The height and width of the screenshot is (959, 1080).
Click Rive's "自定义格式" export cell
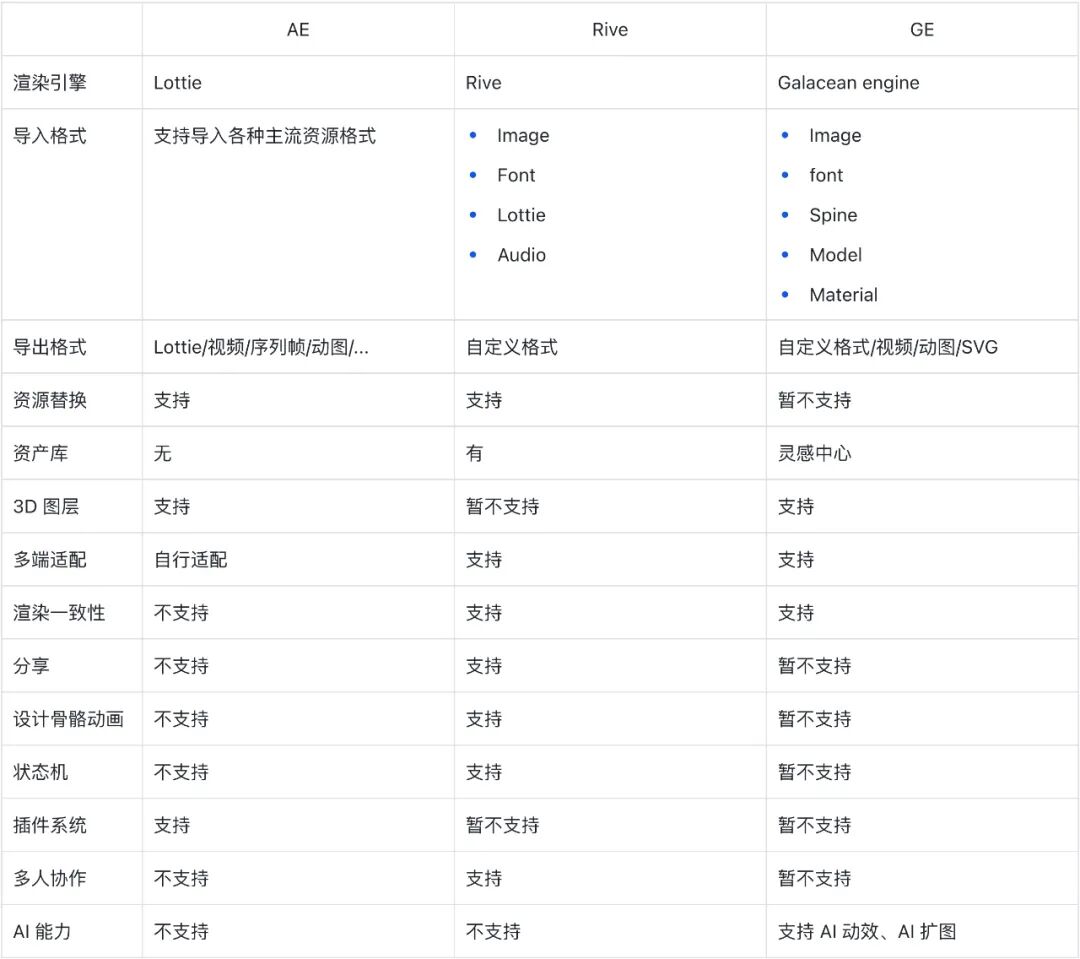point(512,347)
